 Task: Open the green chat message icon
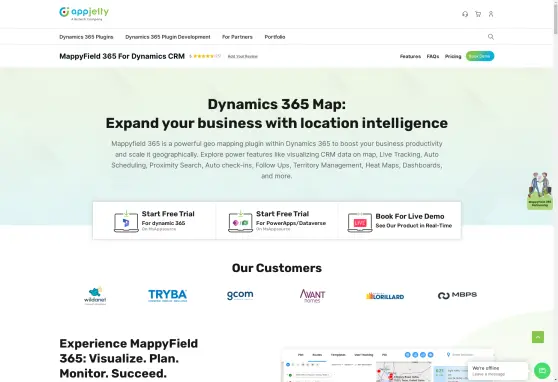(542, 371)
